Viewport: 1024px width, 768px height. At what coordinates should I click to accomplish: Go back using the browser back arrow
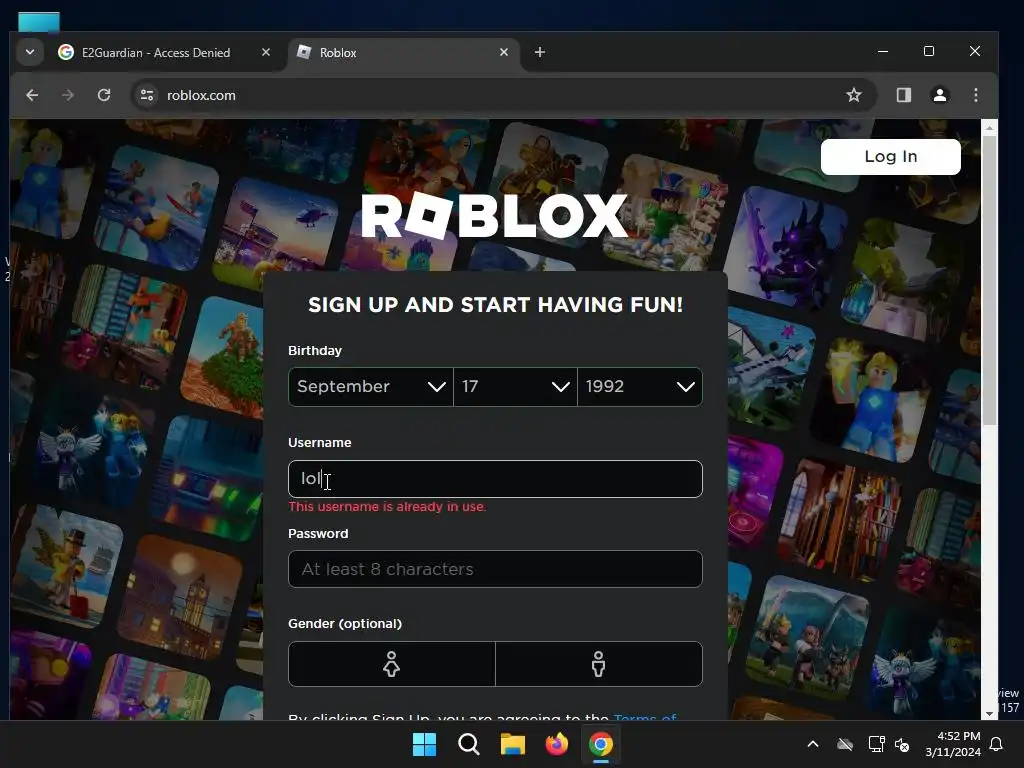(32, 95)
